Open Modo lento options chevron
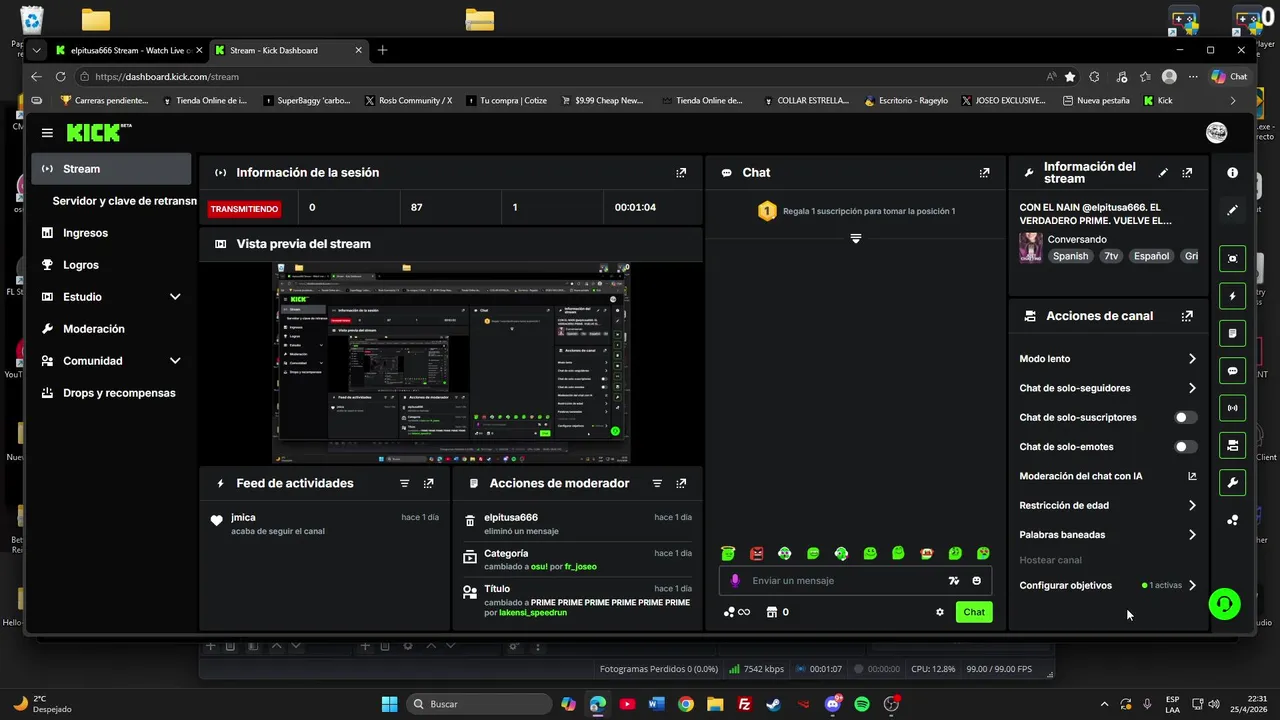This screenshot has width=1280, height=720. tap(1192, 359)
